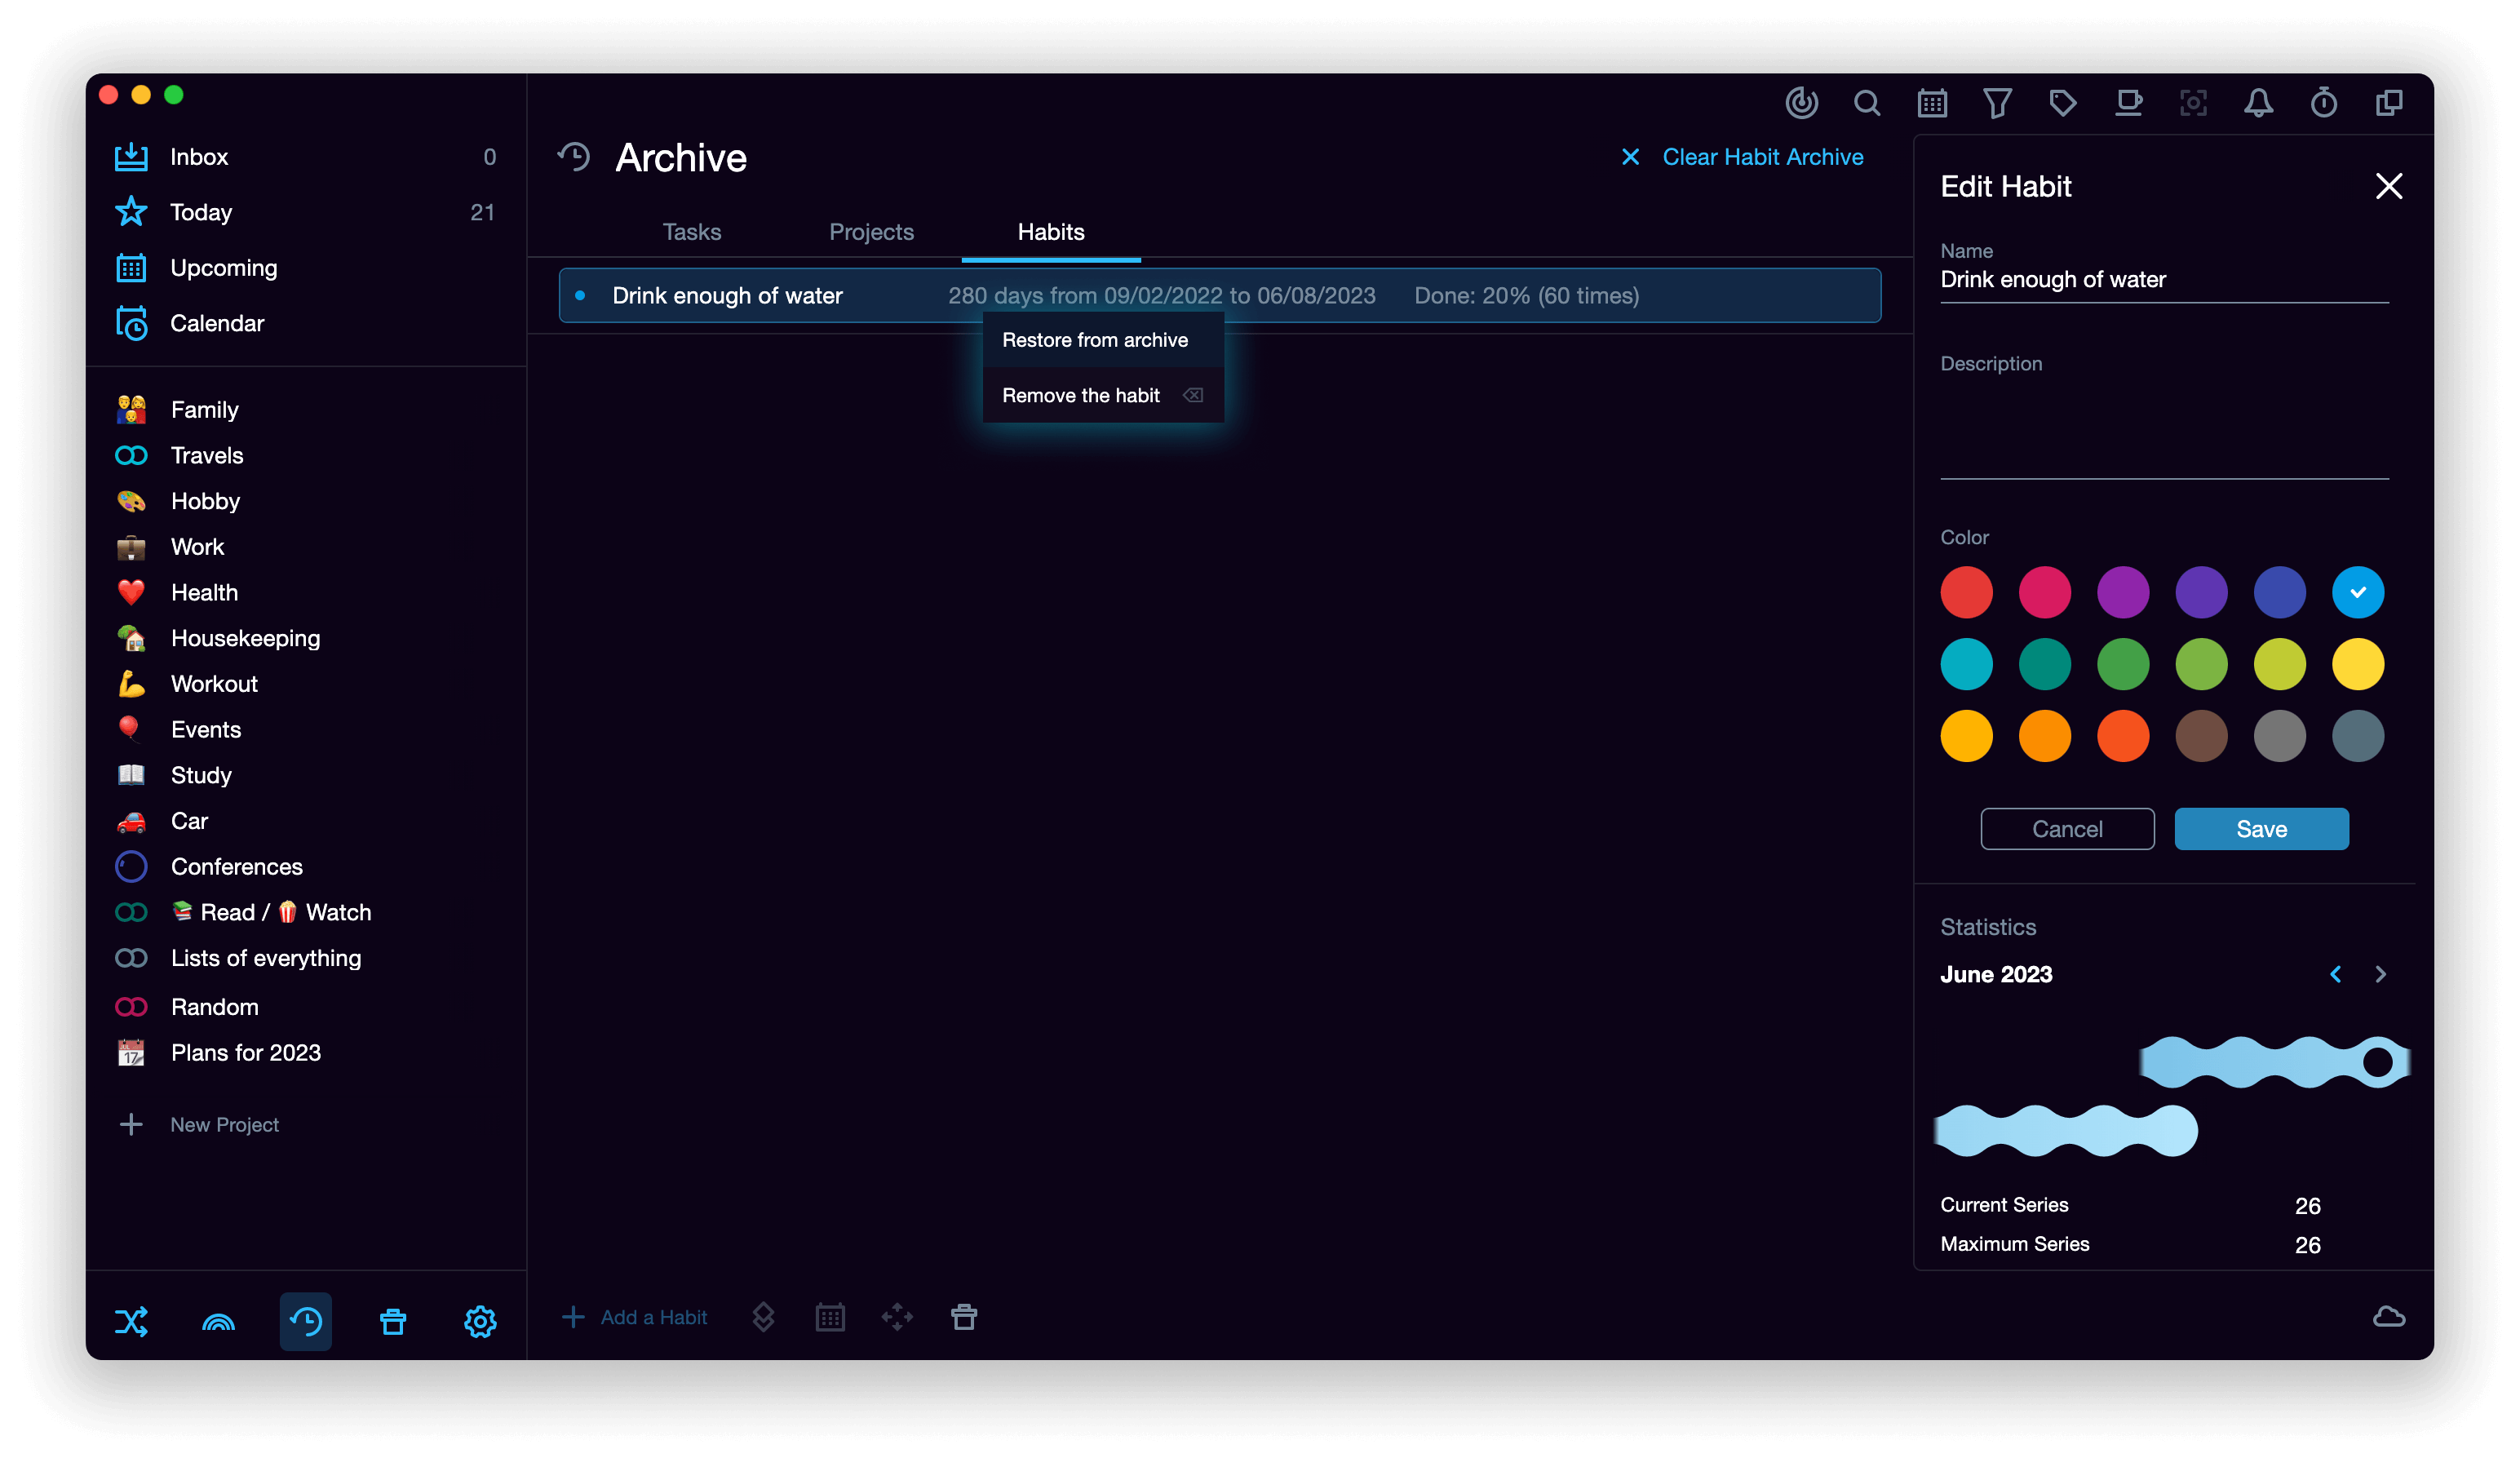Open the trash bin icon in sidebar footer
Viewport: 2520px width, 1458px height.
[x=393, y=1321]
